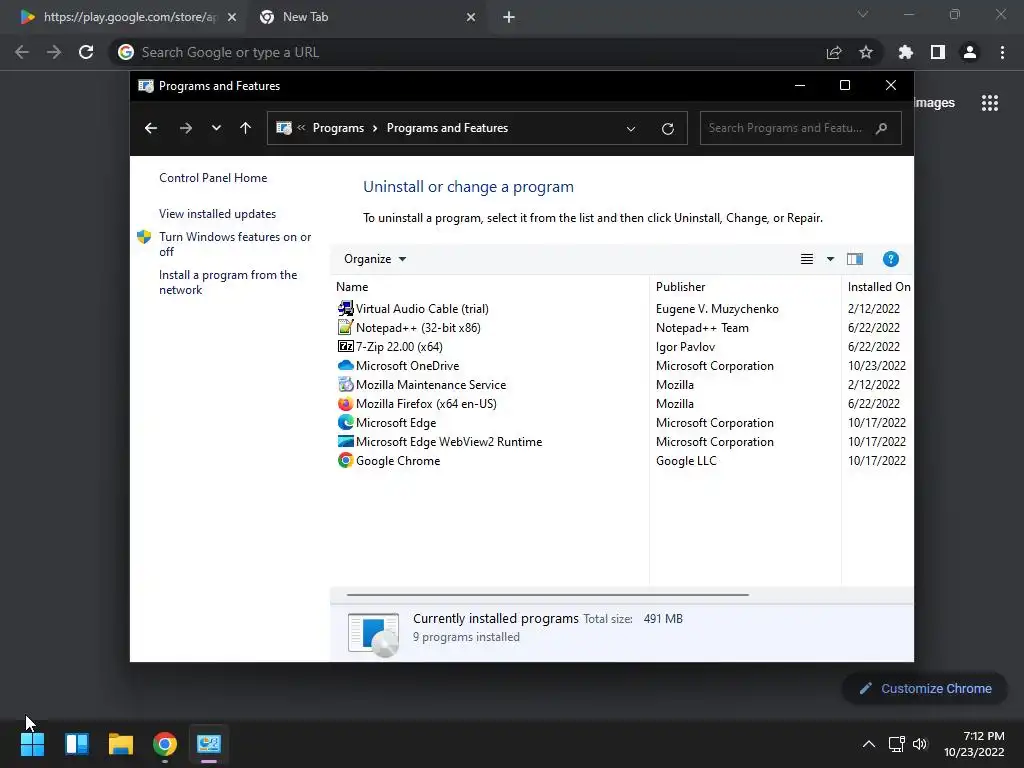This screenshot has height=768, width=1024.
Task: Open Control Panel Home link
Action: pos(213,178)
